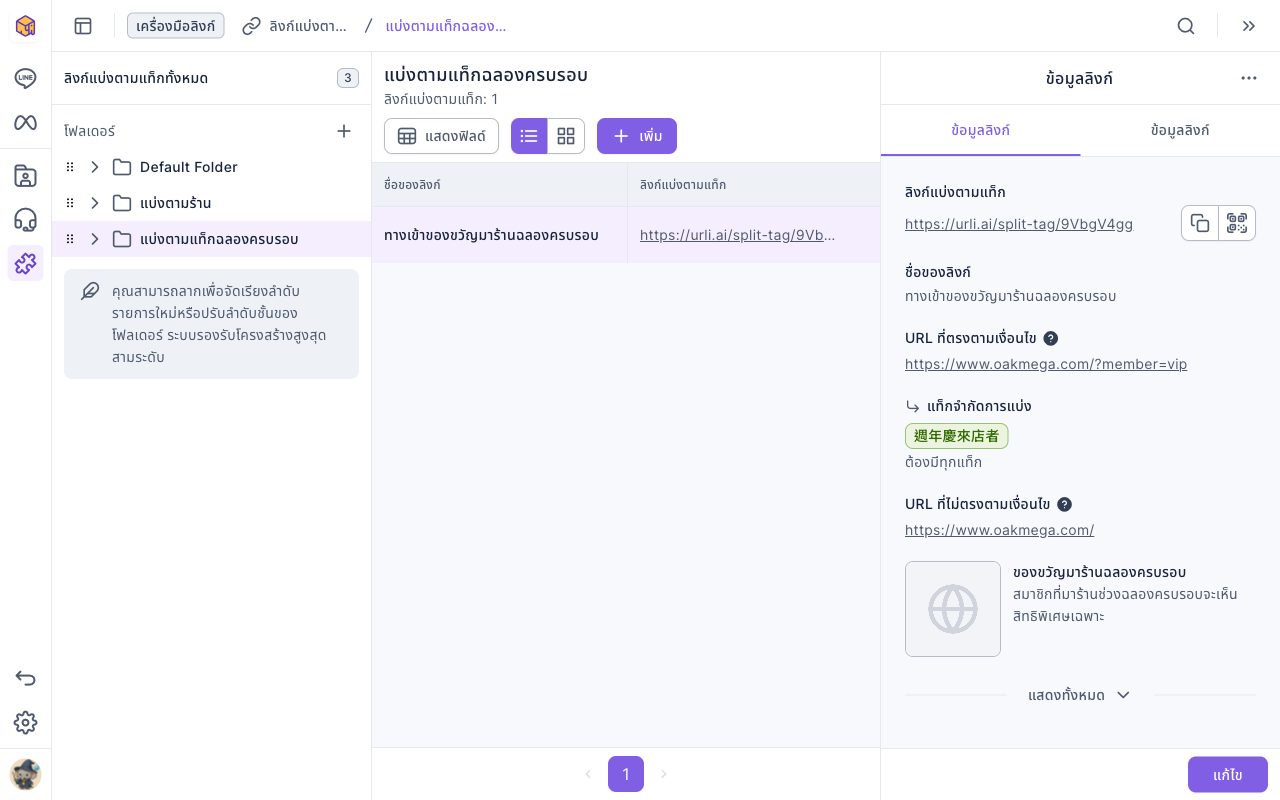Open settings gear in sidebar
The image size is (1280, 800).
click(x=25, y=722)
